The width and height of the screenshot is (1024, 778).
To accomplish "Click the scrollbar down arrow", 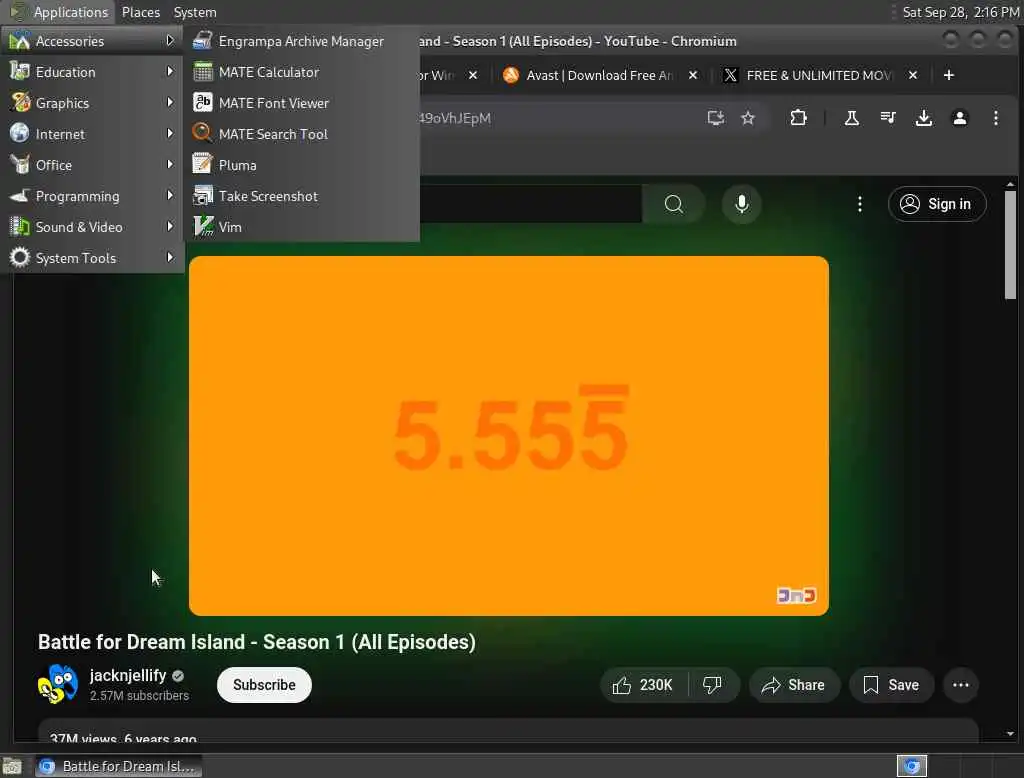I will [1010, 734].
